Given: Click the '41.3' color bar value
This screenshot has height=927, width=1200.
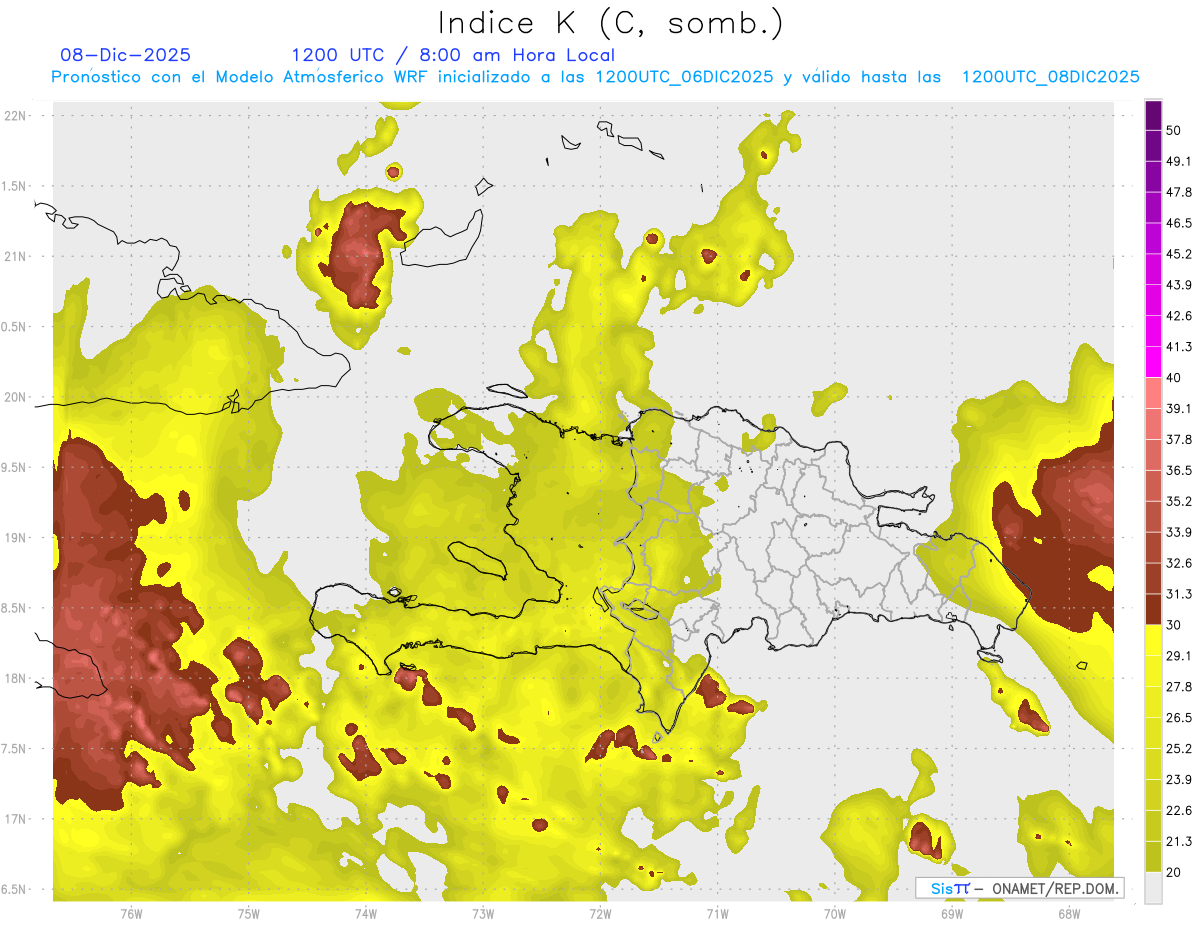Looking at the screenshot, I should tap(1179, 347).
